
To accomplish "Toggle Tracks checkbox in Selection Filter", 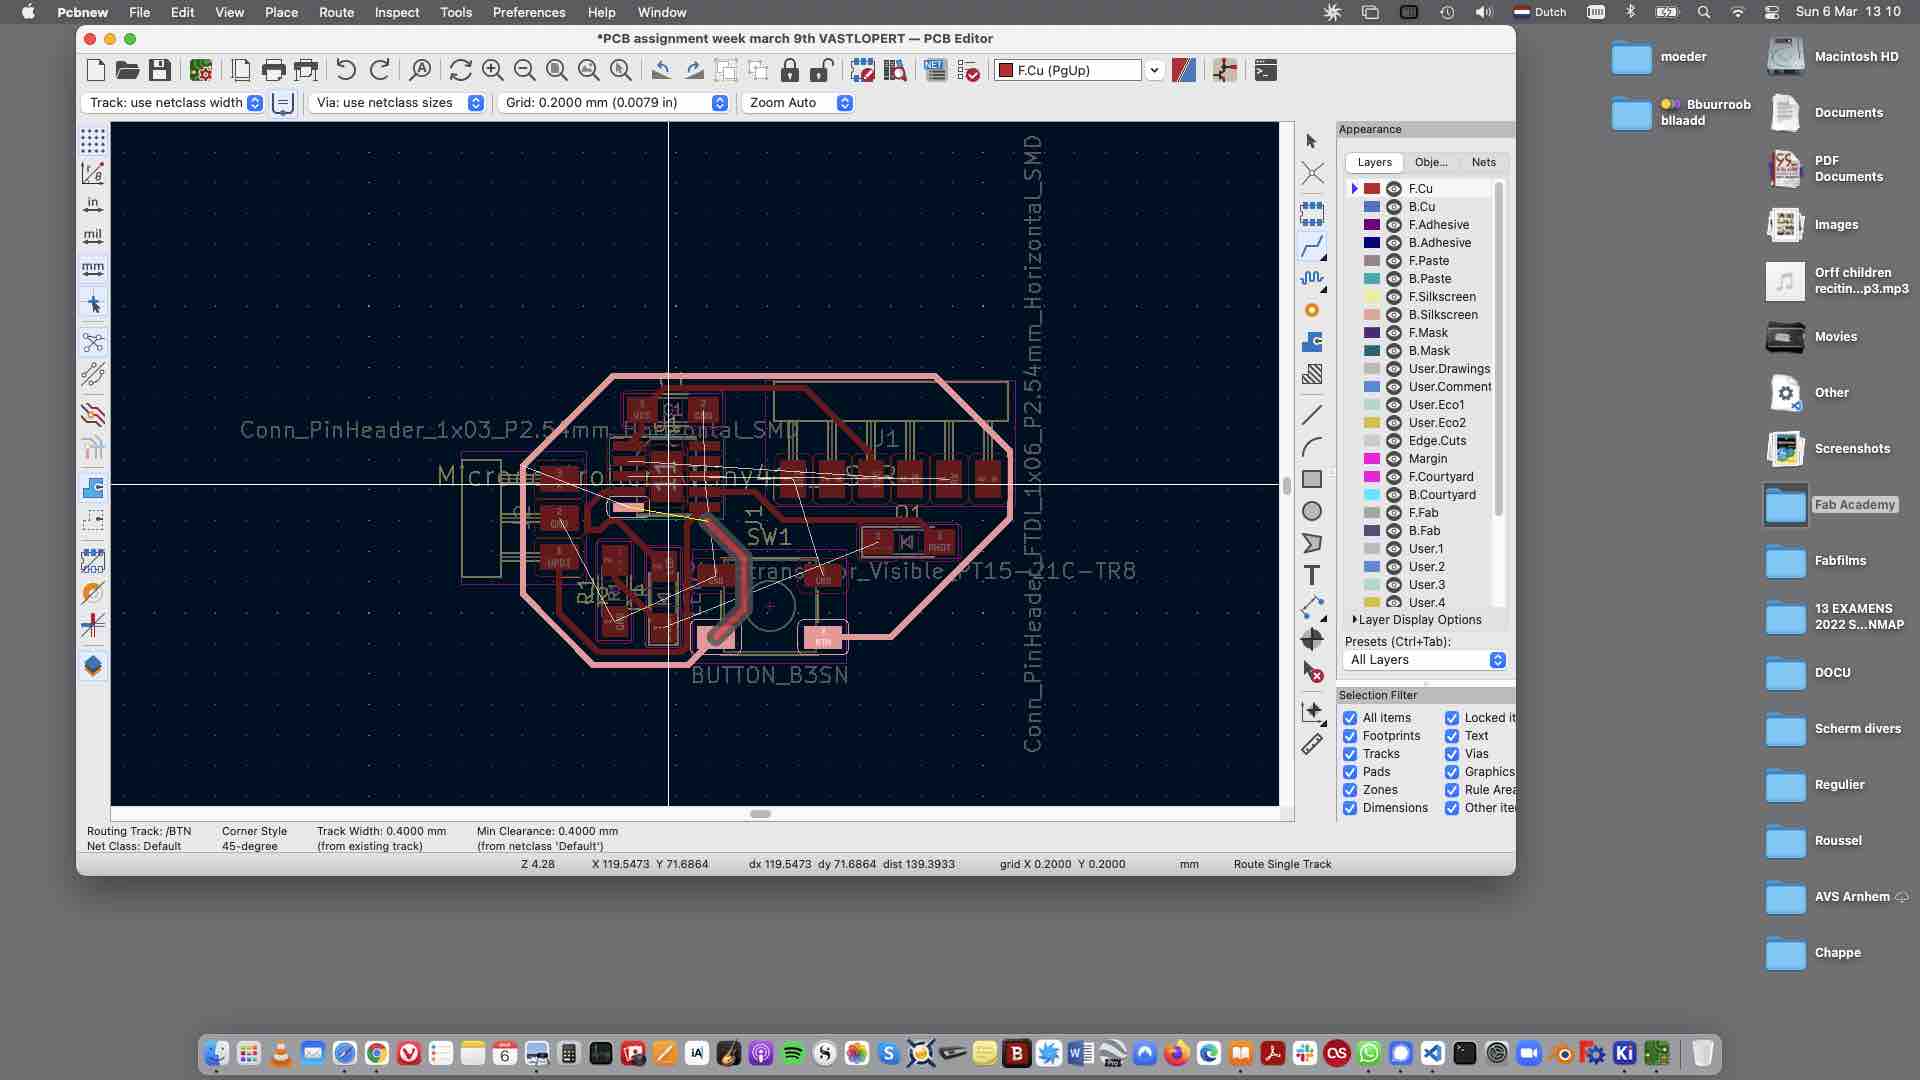I will tap(1350, 753).
